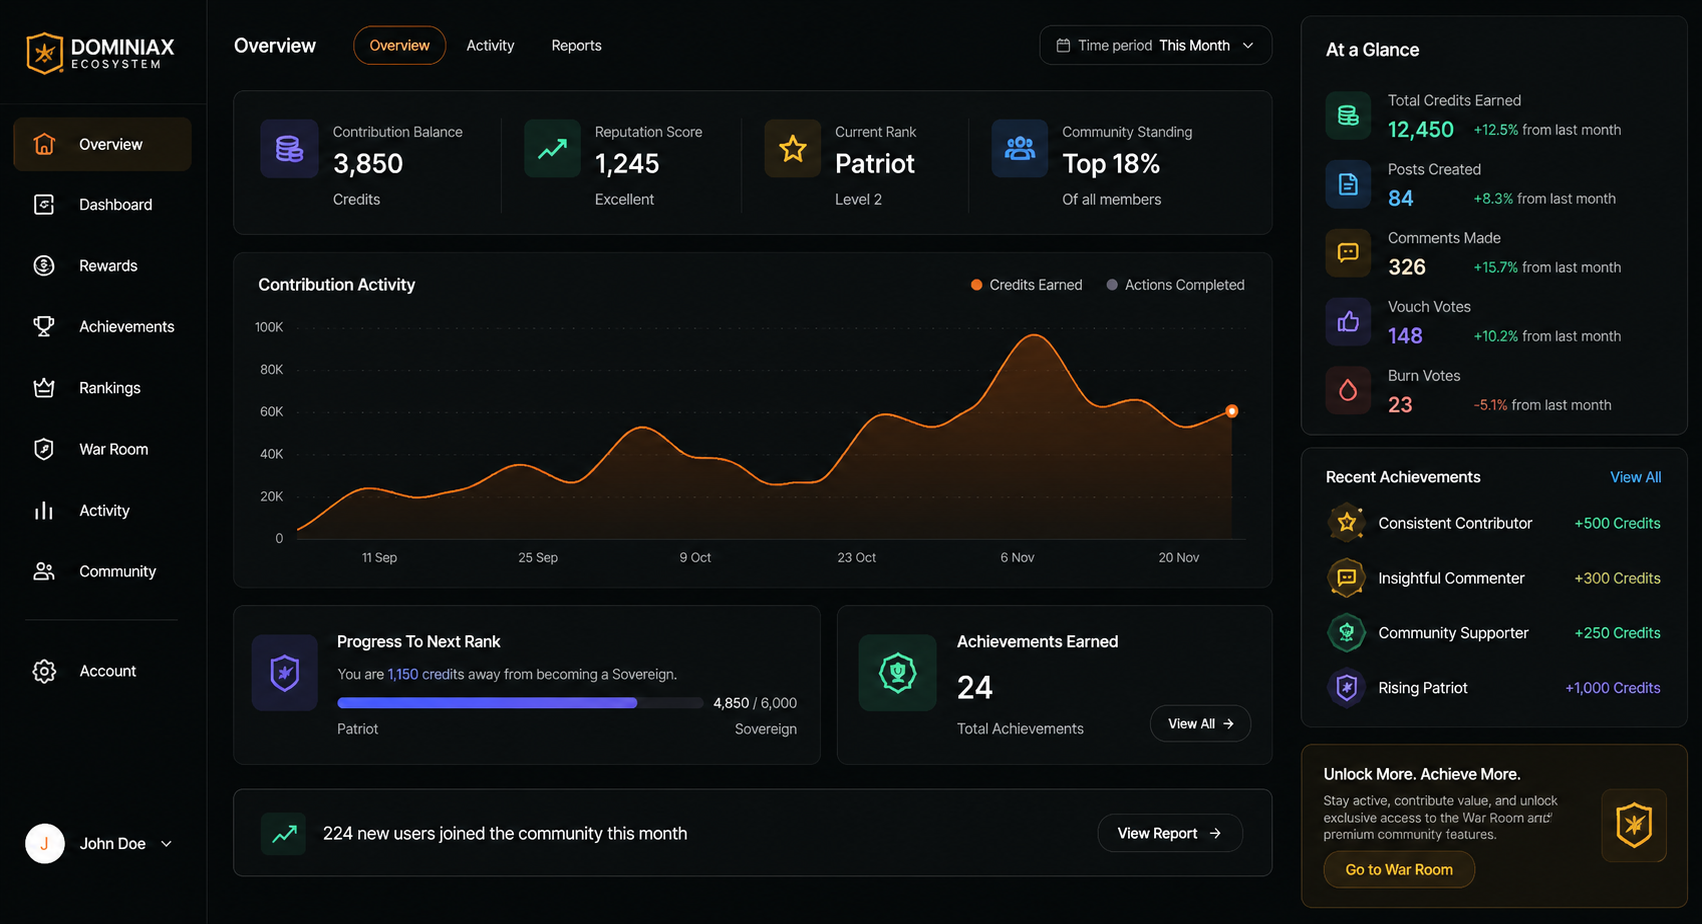Viewport: 1702px width, 924px height.
Task: Click the orange endpoint marker on chart
Action: click(x=1232, y=411)
